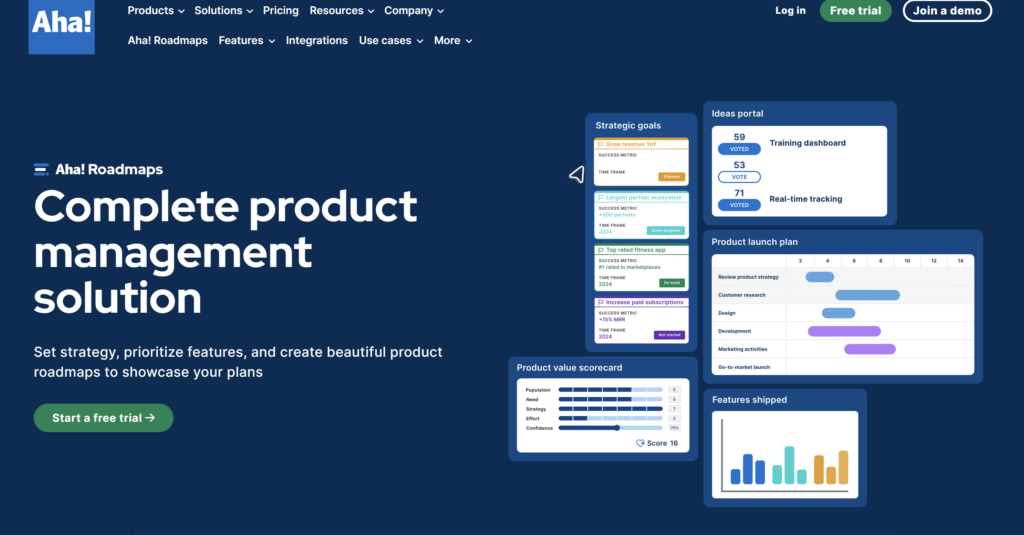The height and width of the screenshot is (535, 1024).
Task: Click the heart score icon in scorecard
Action: 640,443
